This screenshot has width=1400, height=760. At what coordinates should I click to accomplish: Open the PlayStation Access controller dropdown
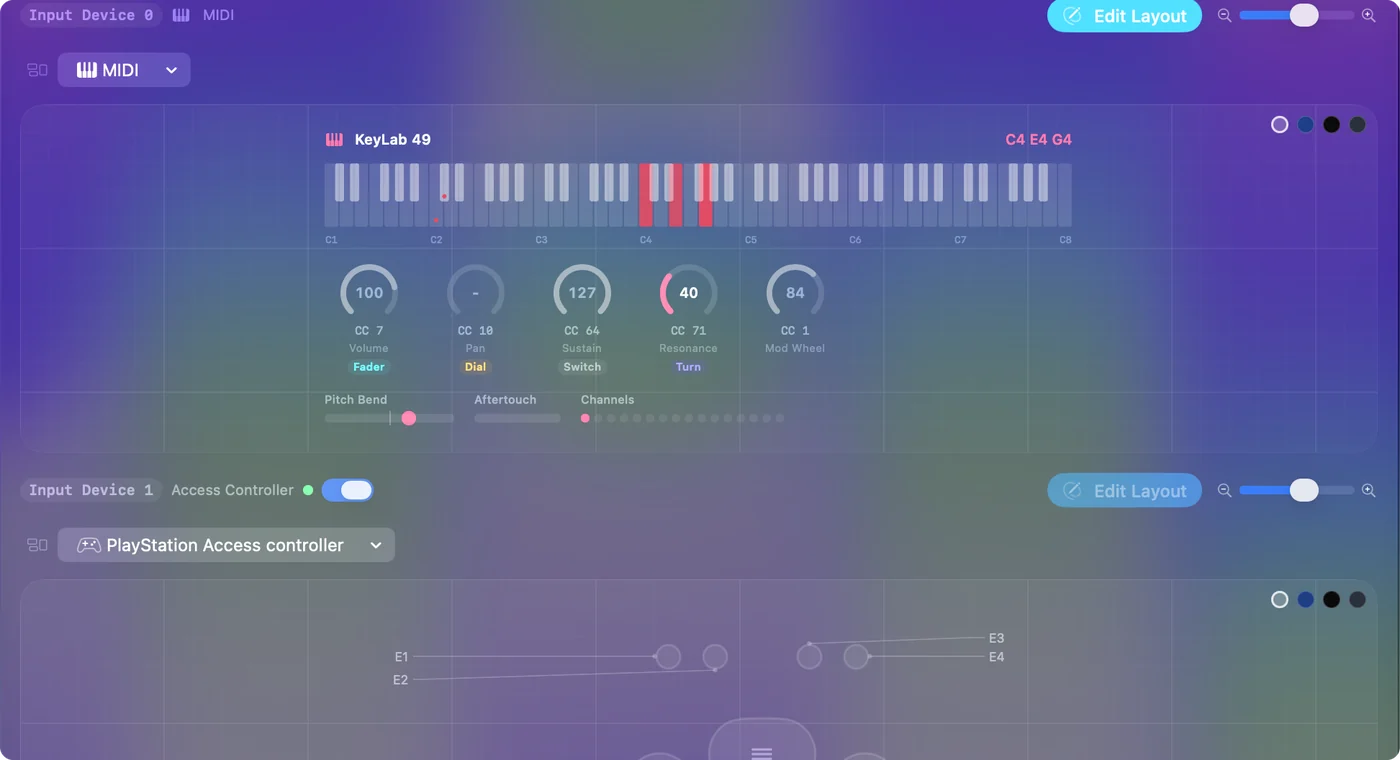pos(226,545)
